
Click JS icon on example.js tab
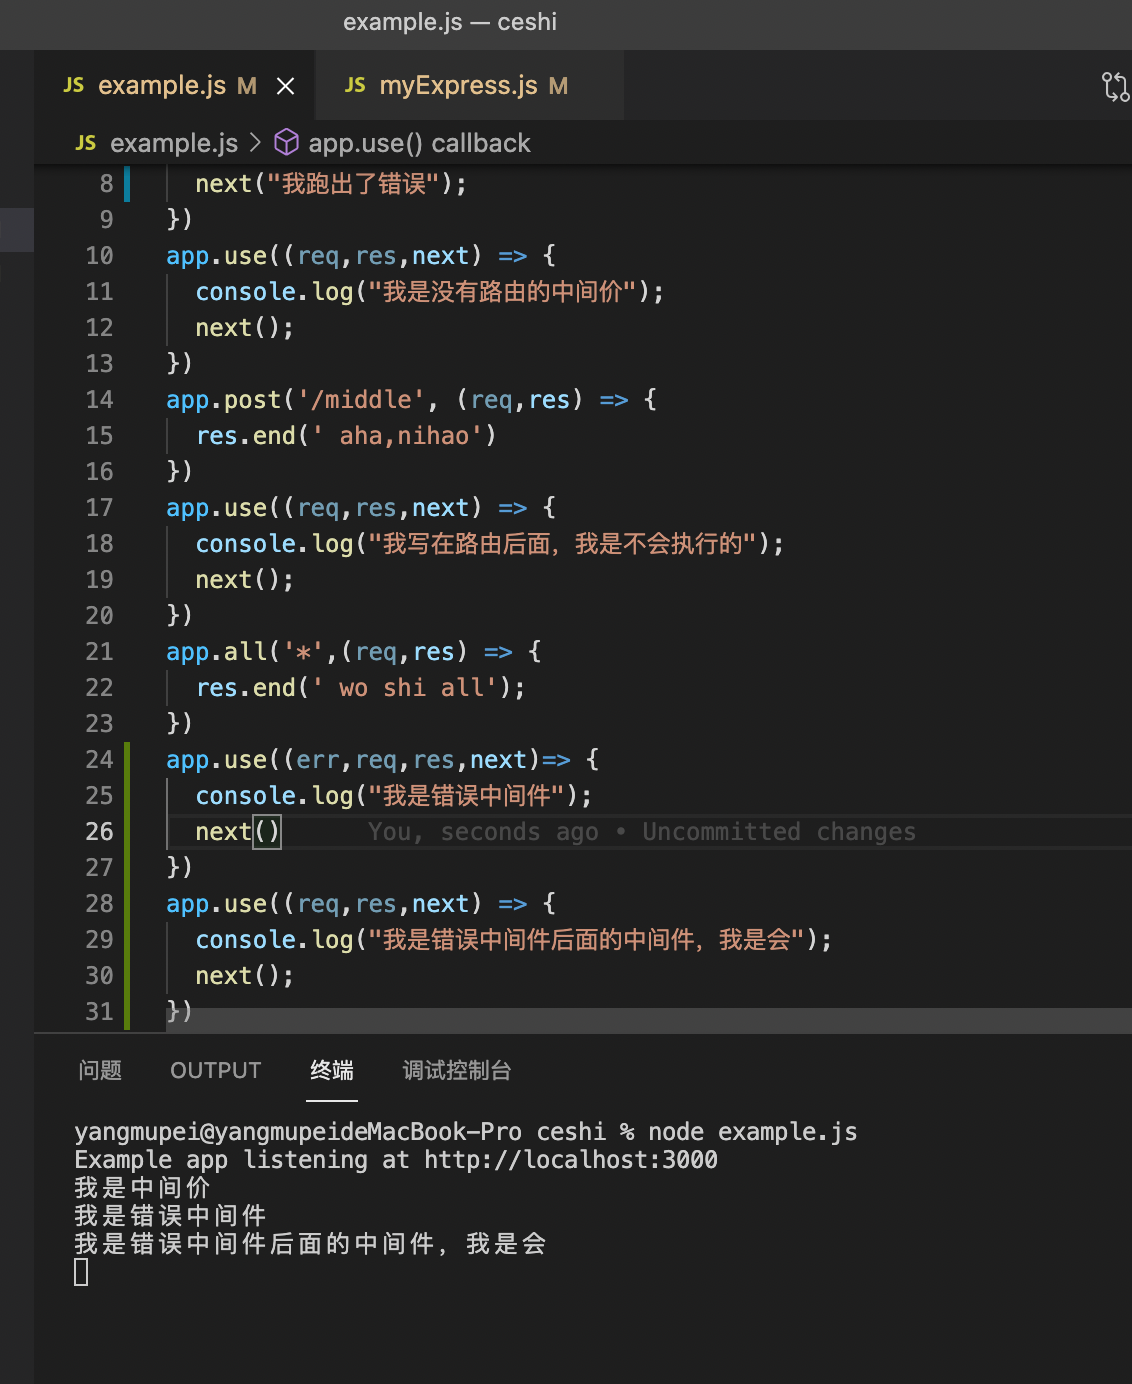(74, 86)
